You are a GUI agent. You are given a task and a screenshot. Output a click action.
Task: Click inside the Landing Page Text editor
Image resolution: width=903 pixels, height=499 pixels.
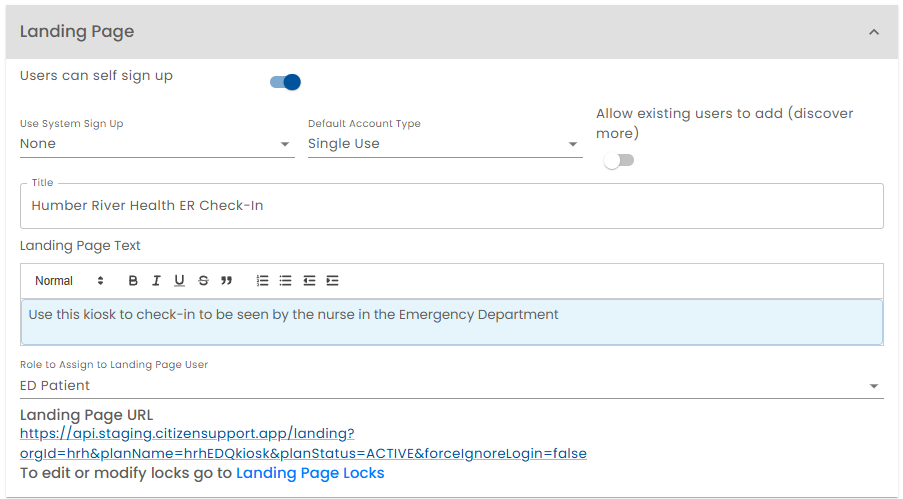[451, 323]
